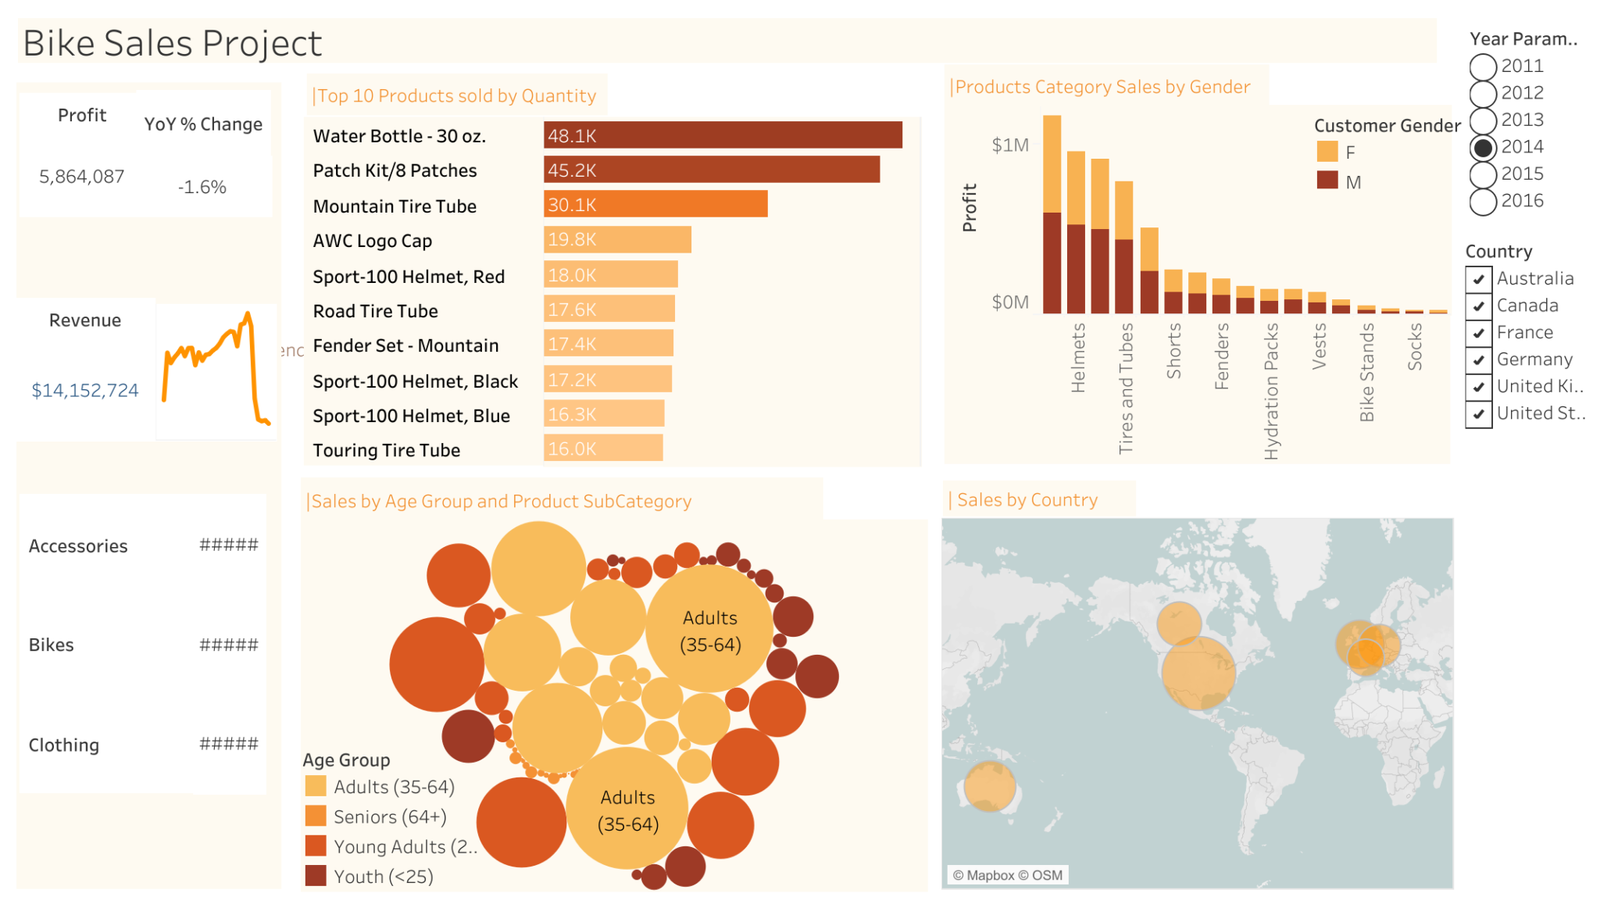Select the Australia bubble on map
Viewport: 1600px width, 919px height.
tap(989, 786)
